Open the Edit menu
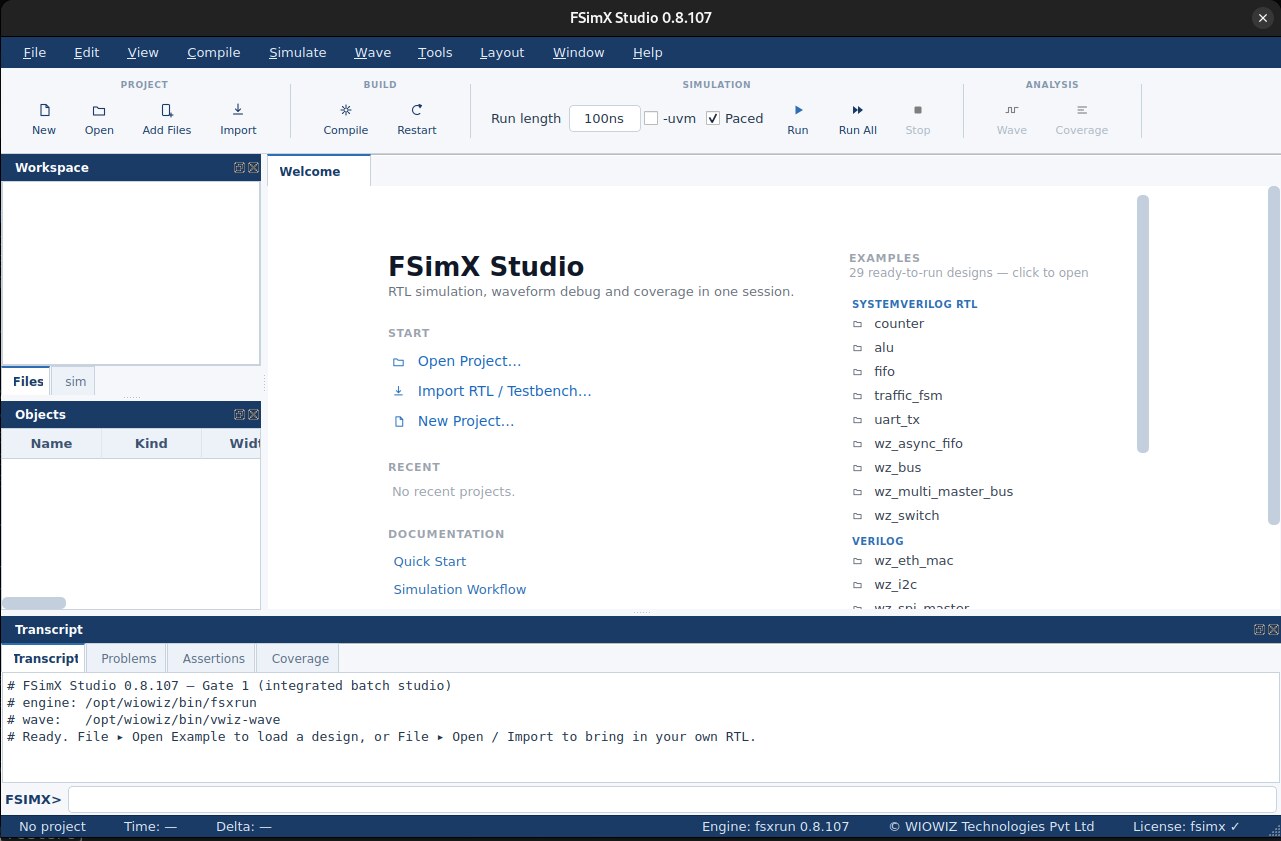This screenshot has height=841, width=1281. pyautogui.click(x=86, y=52)
